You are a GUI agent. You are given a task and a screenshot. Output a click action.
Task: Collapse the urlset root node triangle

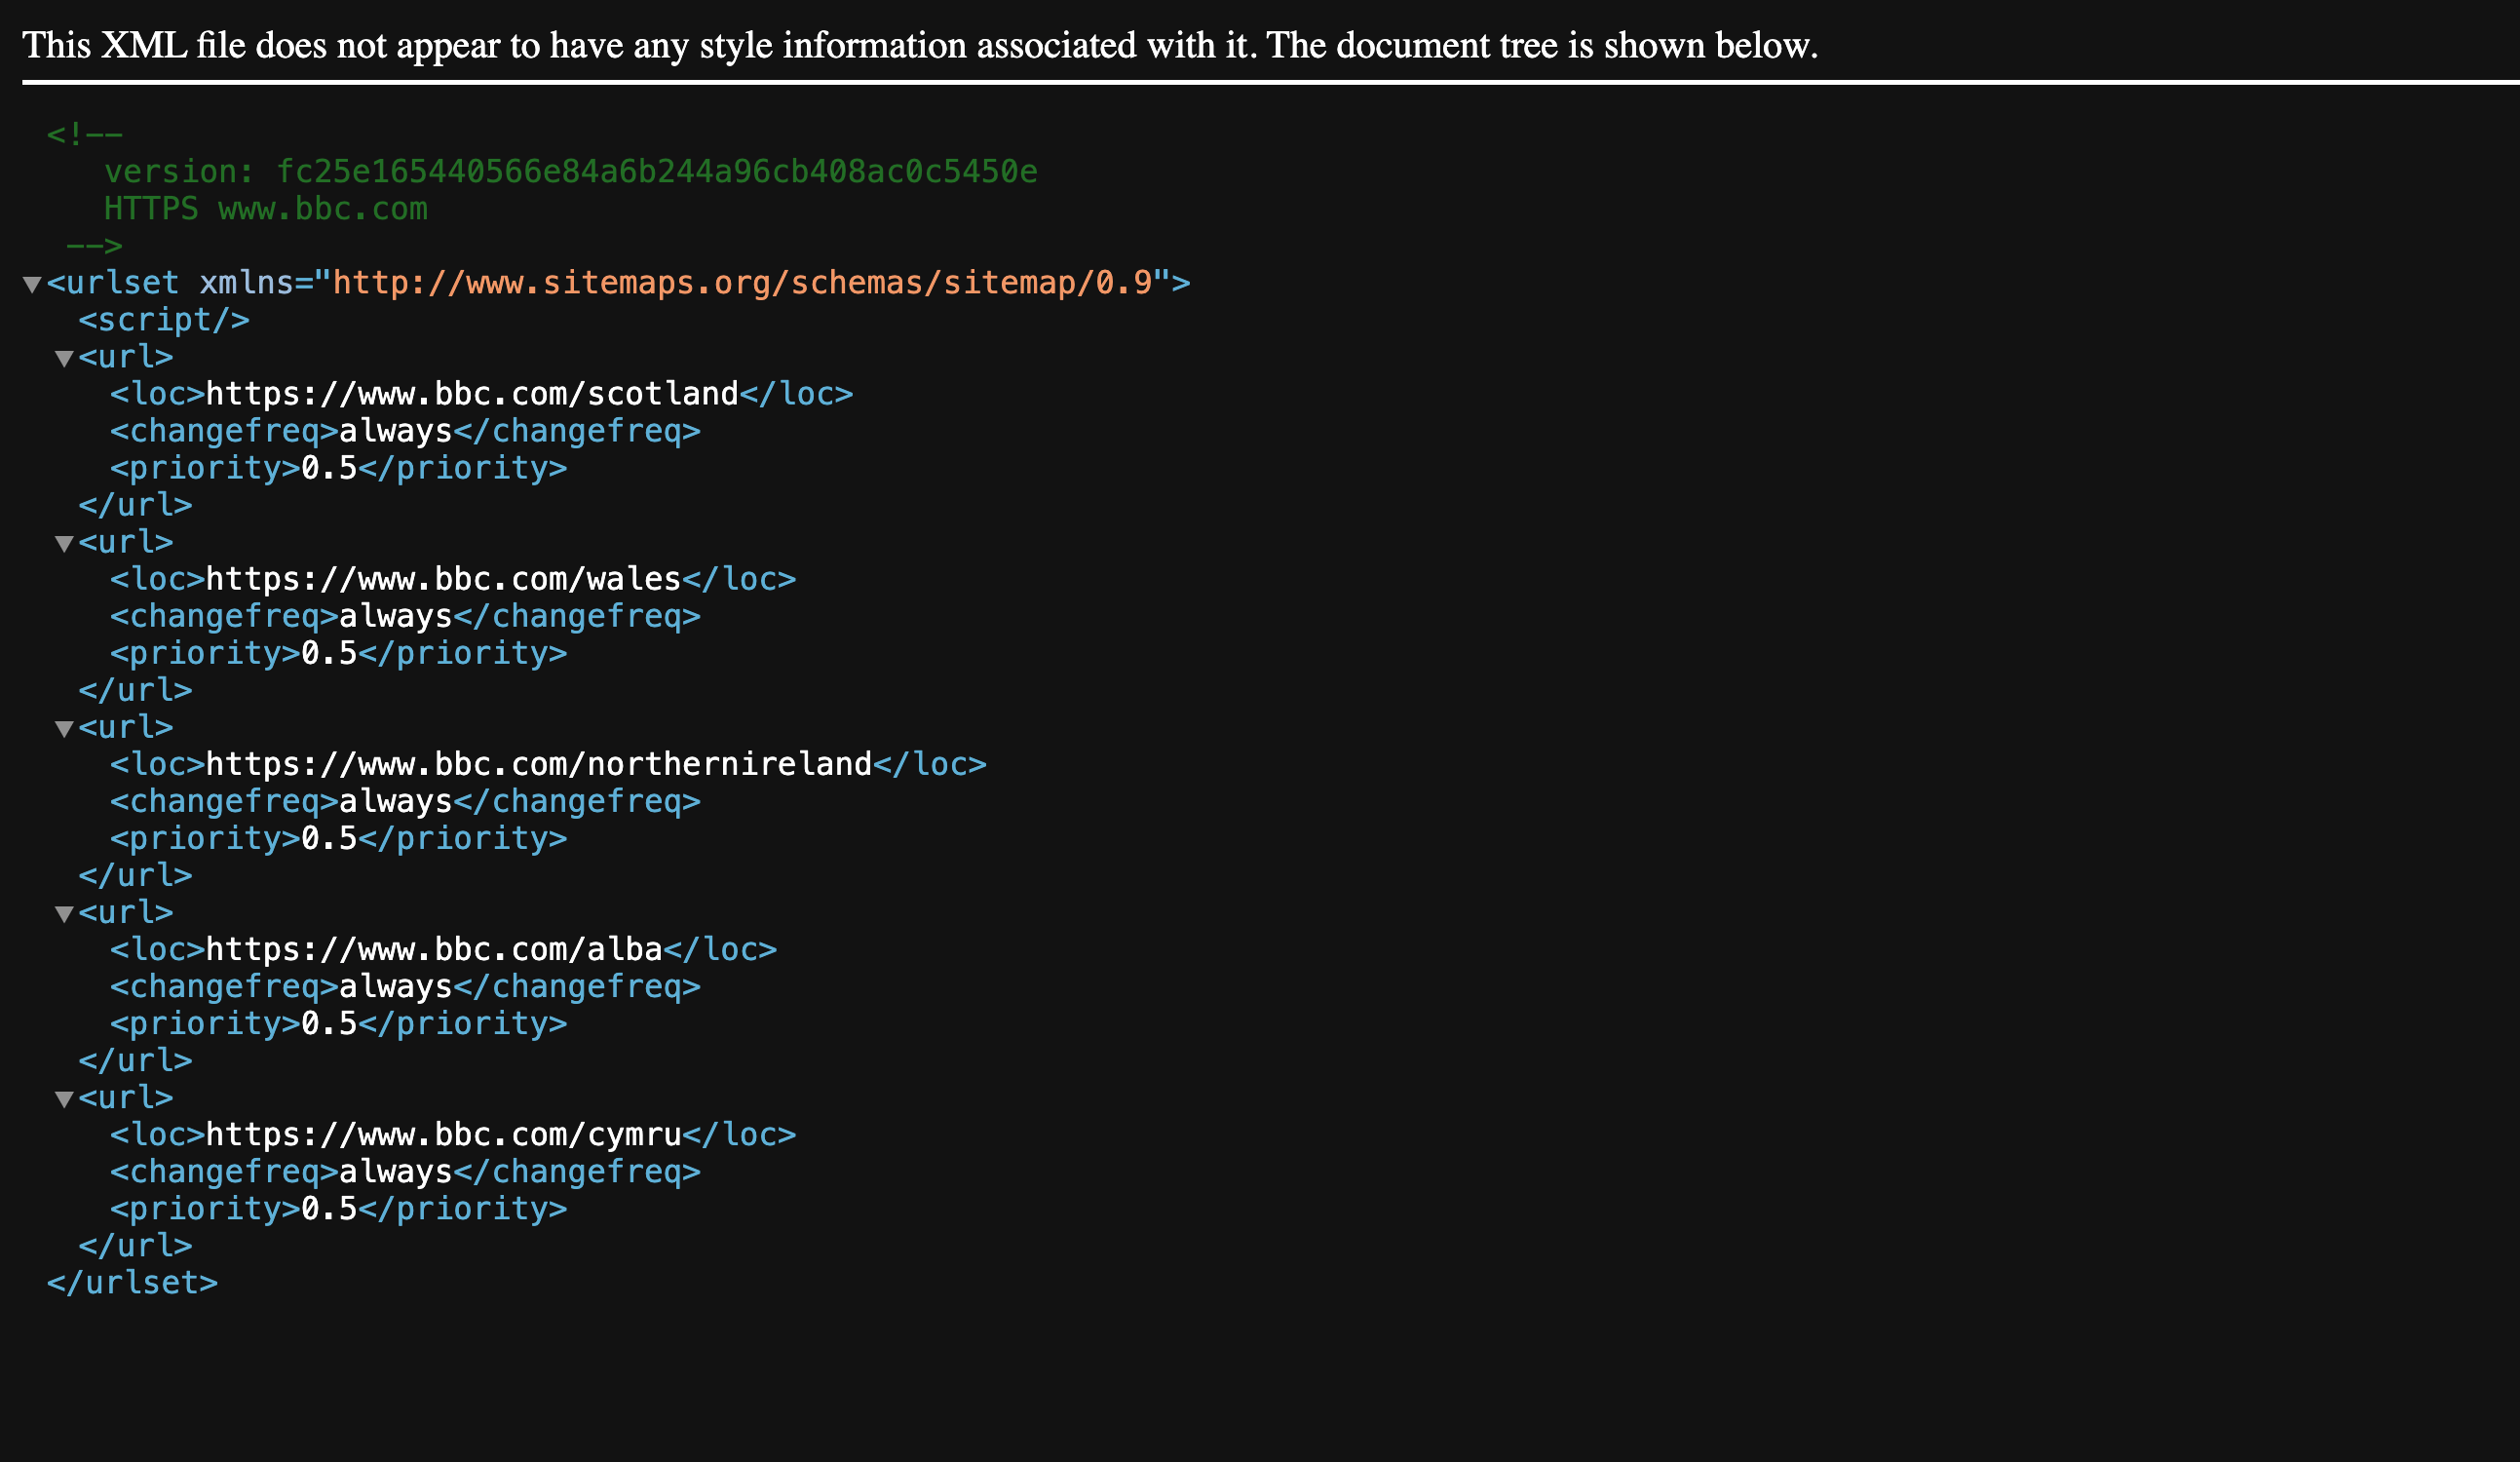click(32, 285)
